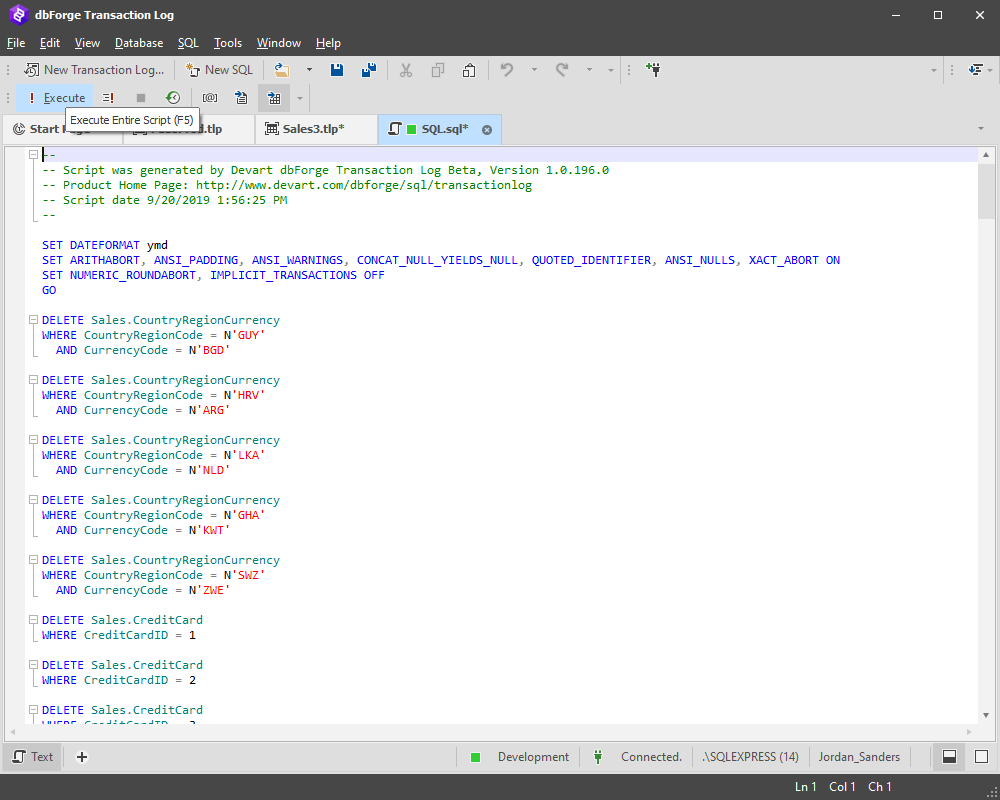Click the New SQL button

click(219, 70)
